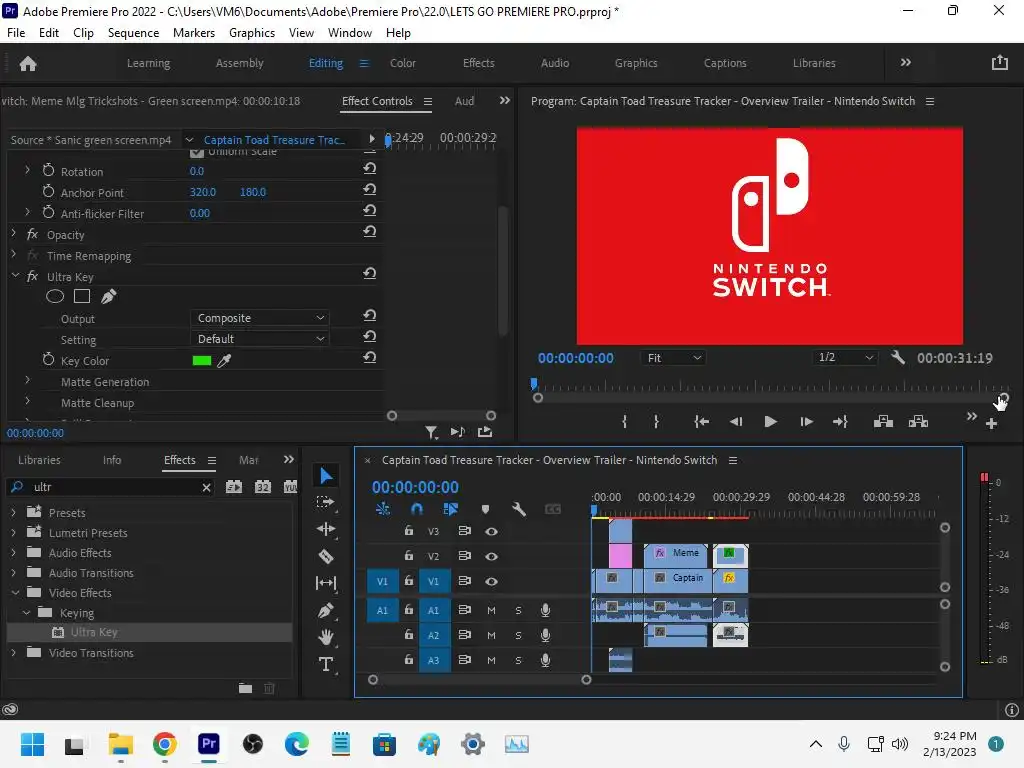Open Program Monitor button editor plus

click(991, 424)
